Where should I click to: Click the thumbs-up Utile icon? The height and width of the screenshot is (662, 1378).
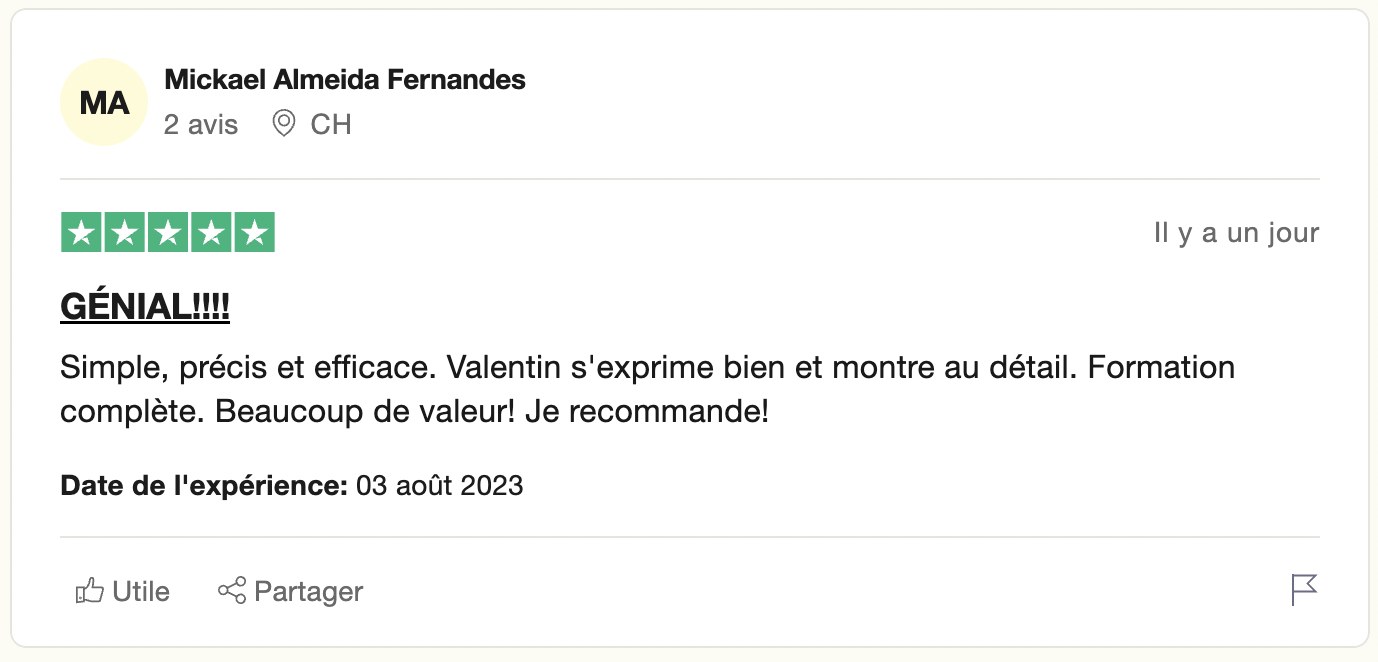click(x=90, y=591)
